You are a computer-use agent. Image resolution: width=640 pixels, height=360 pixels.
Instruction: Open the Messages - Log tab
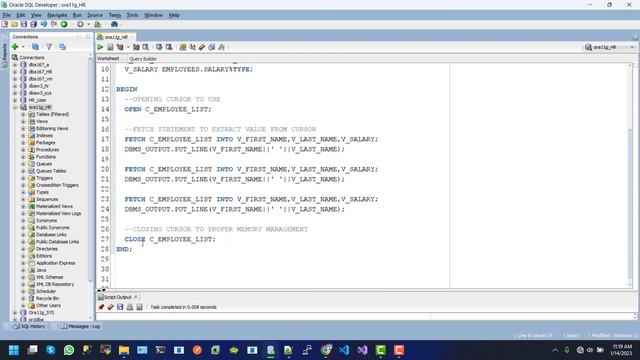click(x=81, y=327)
